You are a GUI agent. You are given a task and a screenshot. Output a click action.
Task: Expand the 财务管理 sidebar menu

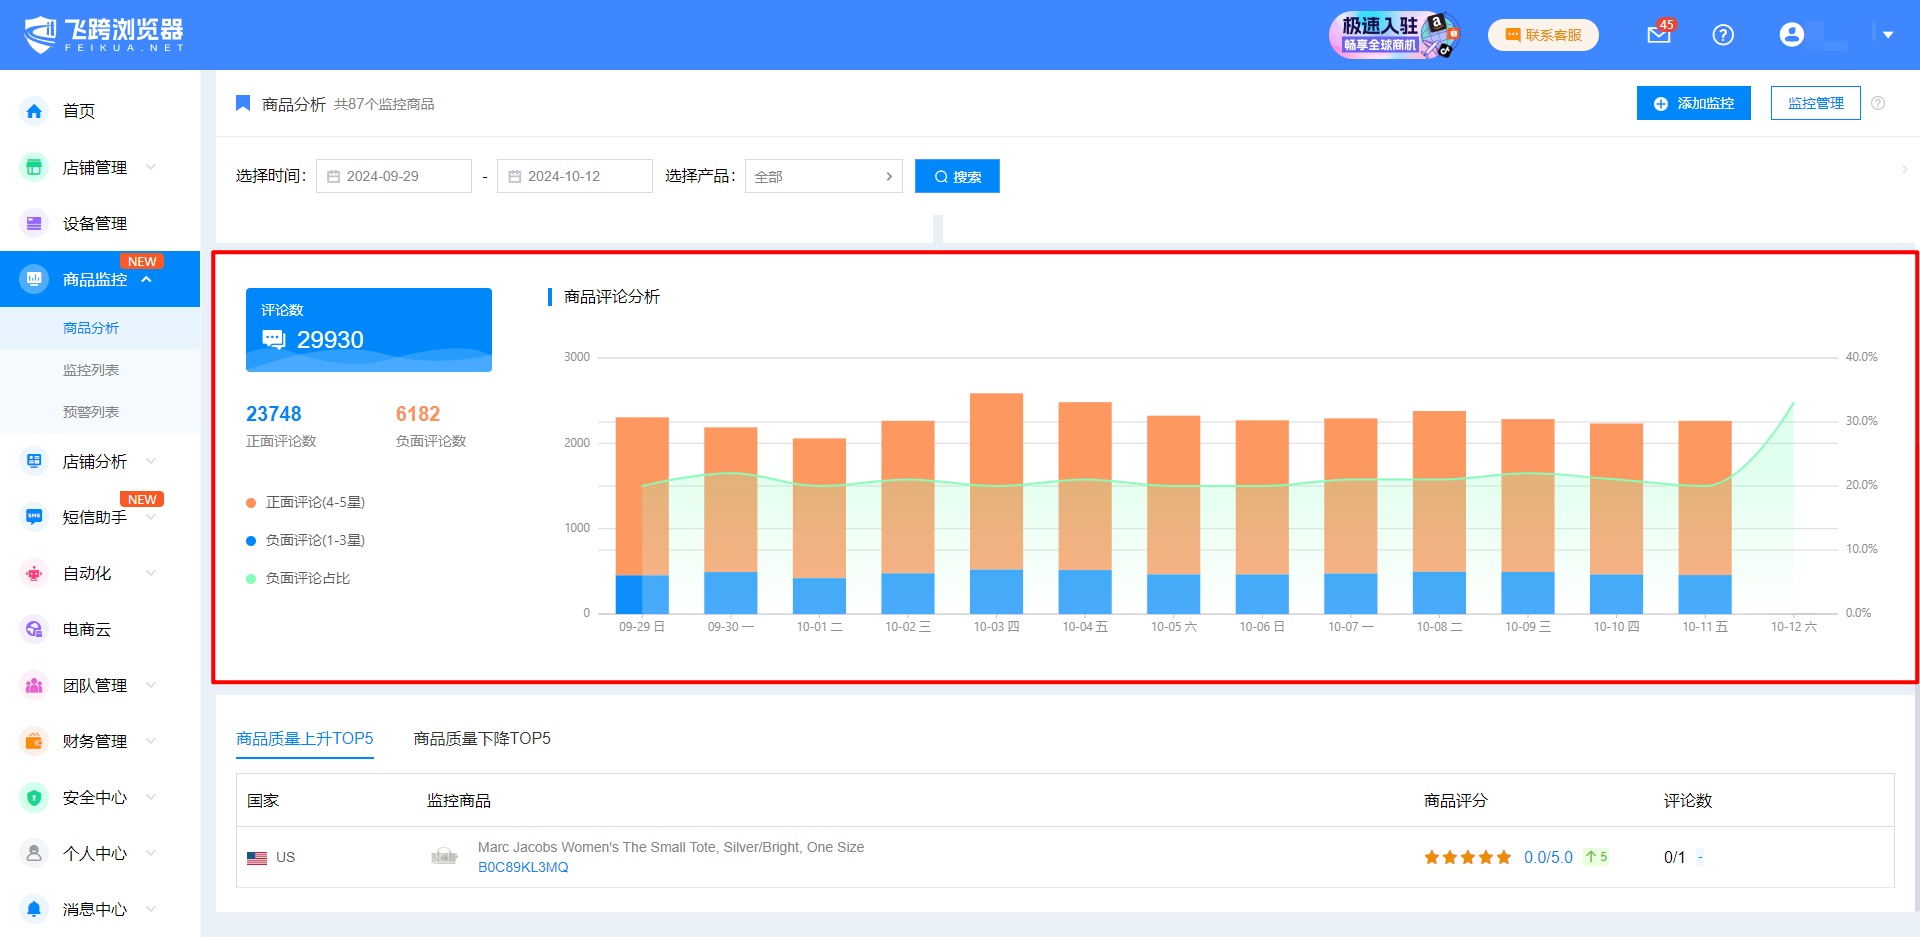[94, 741]
